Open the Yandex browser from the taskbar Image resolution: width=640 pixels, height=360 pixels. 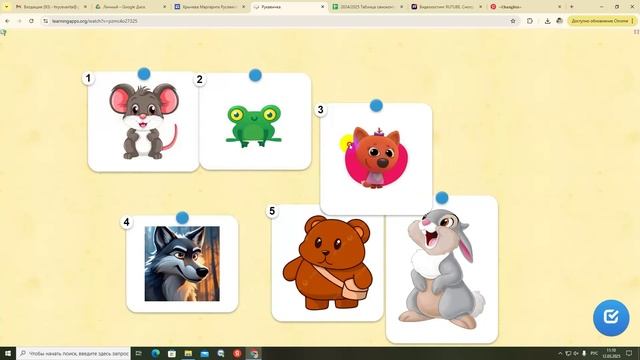point(237,353)
